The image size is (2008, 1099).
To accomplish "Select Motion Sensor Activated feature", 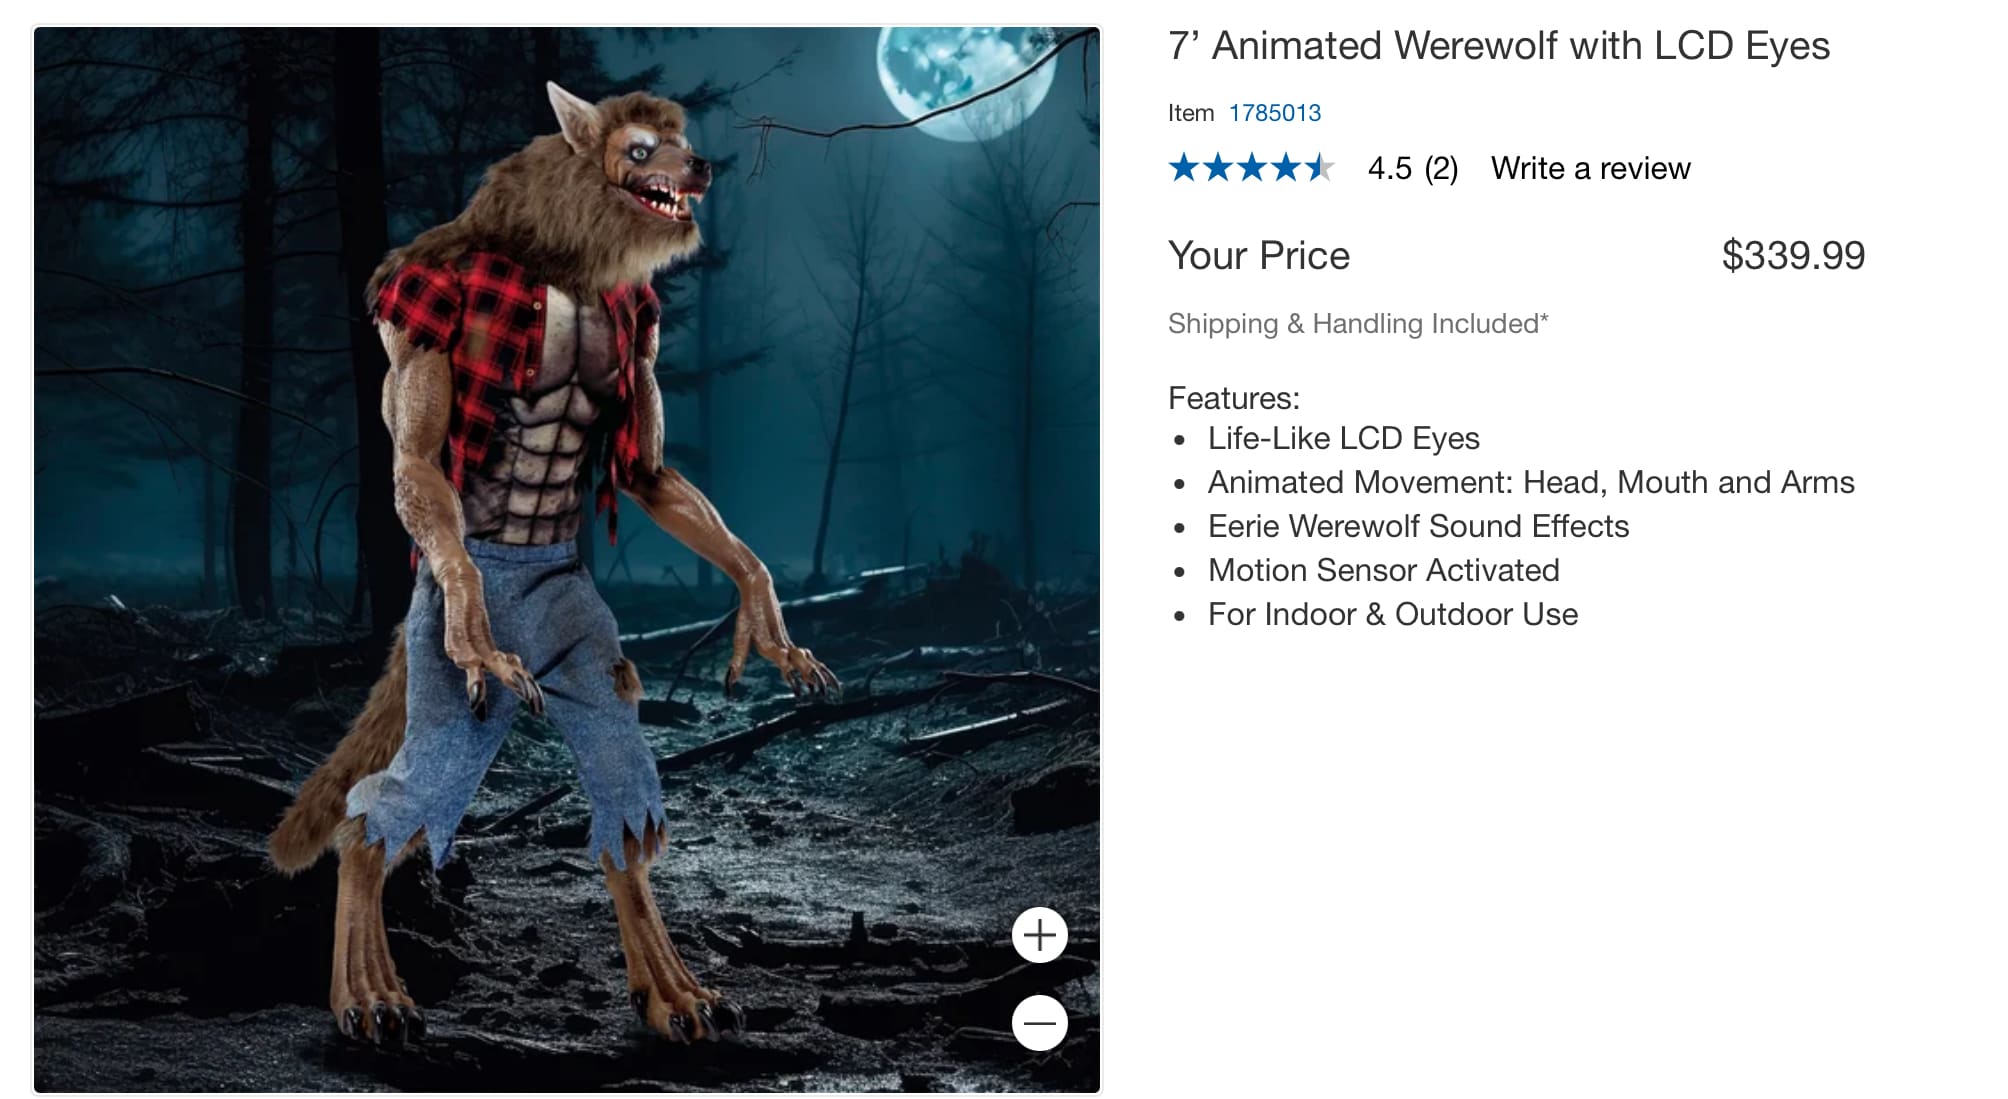I will (x=1383, y=570).
